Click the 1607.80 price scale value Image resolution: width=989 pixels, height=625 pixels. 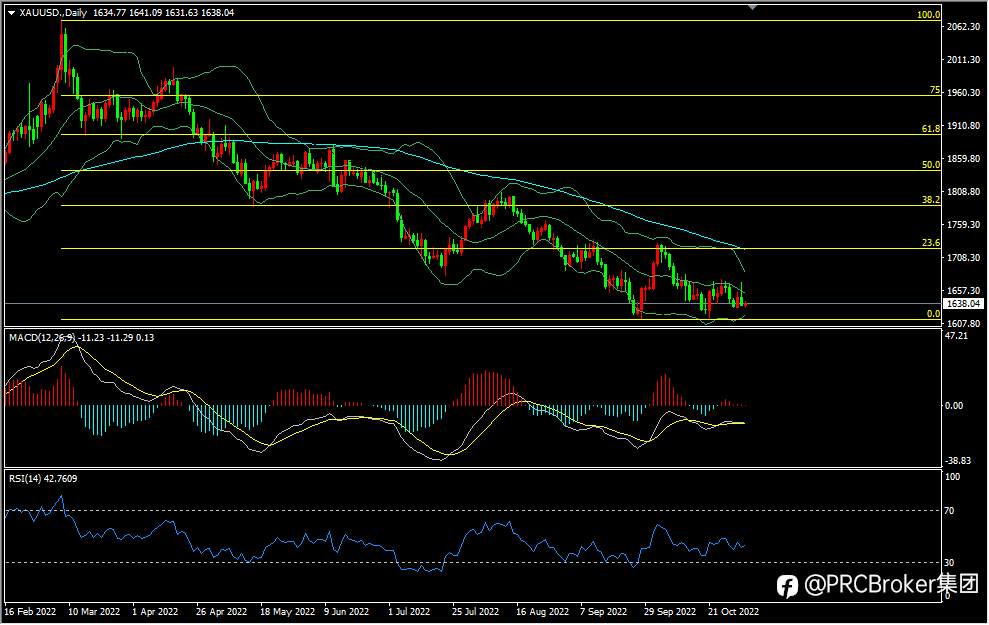tap(963, 324)
